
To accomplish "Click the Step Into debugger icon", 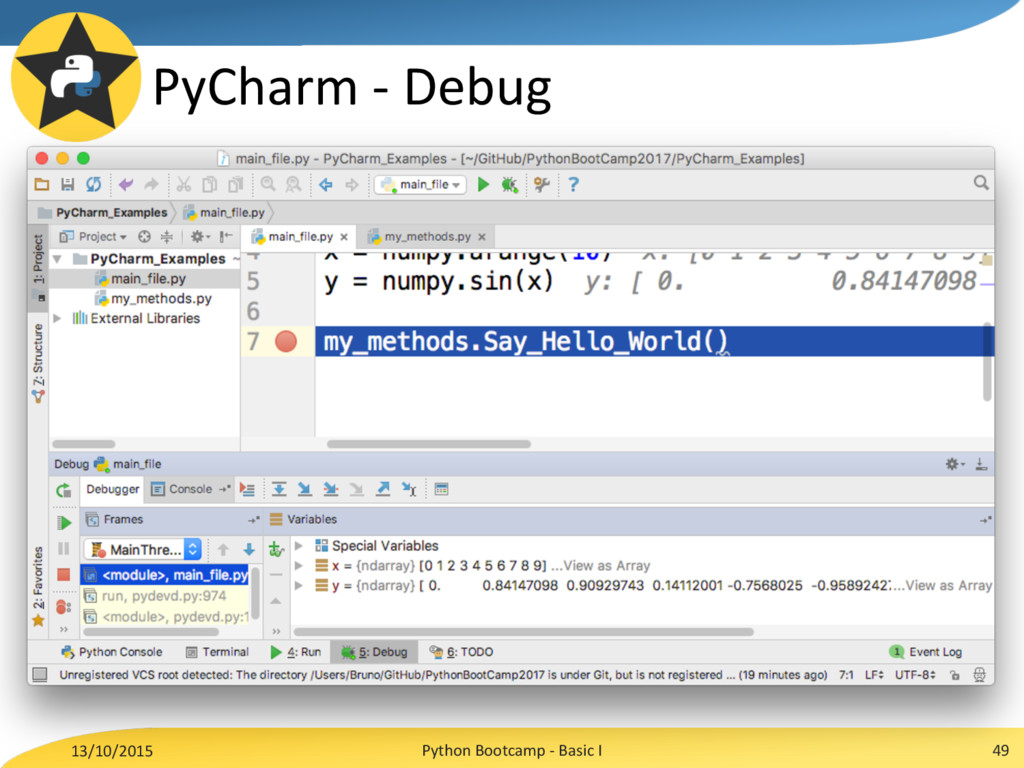I will pyautogui.click(x=304, y=489).
